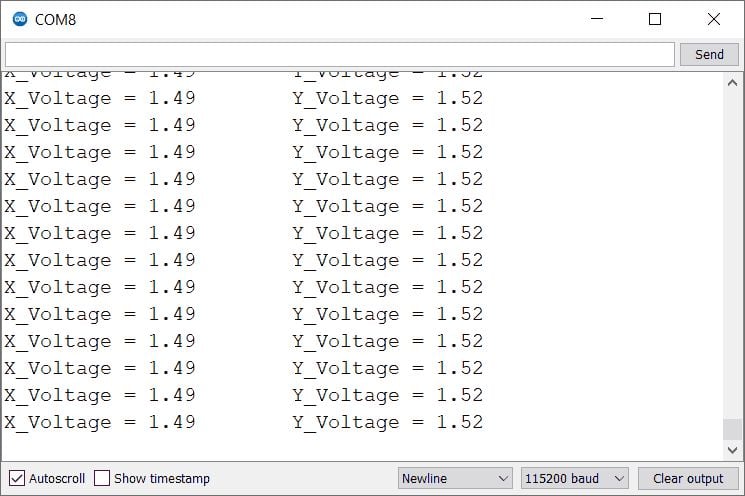Viewport: 745px width, 496px height.
Task: Close the COM8 serial monitor window
Action: pos(713,19)
